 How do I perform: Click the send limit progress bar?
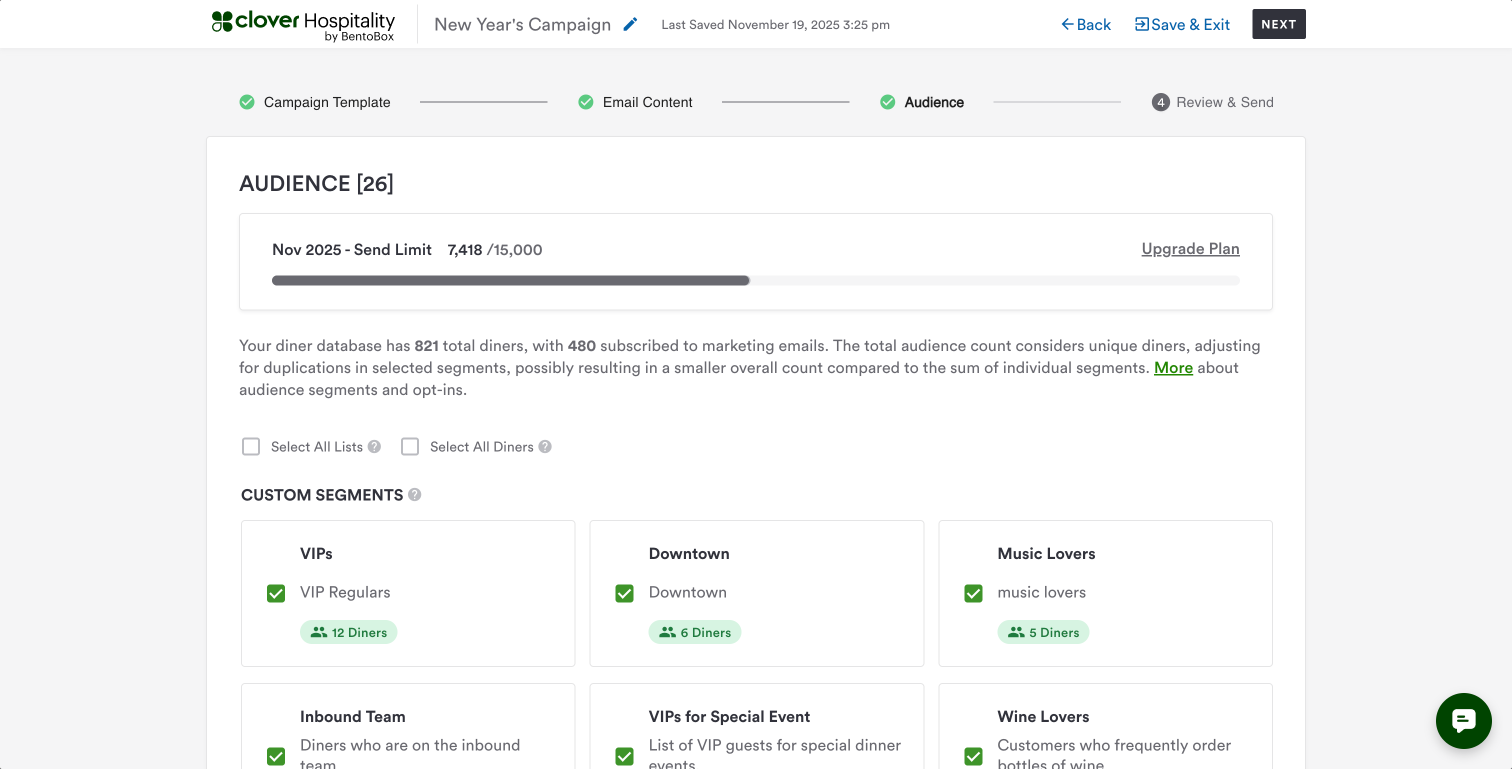[x=755, y=281]
